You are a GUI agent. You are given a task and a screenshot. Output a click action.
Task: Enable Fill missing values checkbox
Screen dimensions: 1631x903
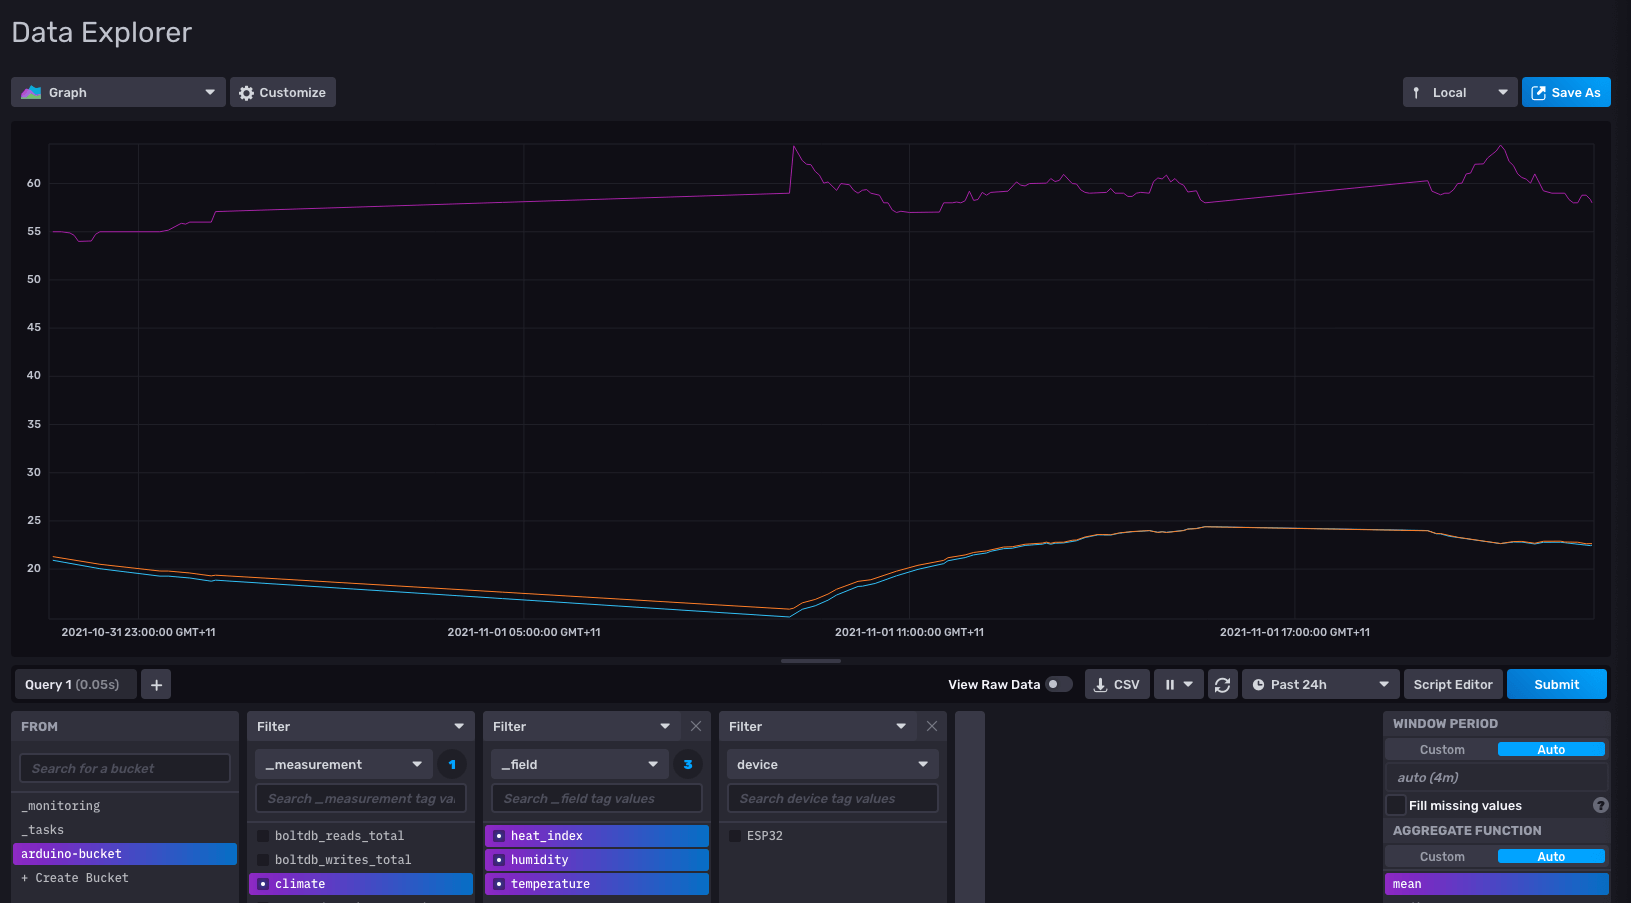pos(1397,805)
